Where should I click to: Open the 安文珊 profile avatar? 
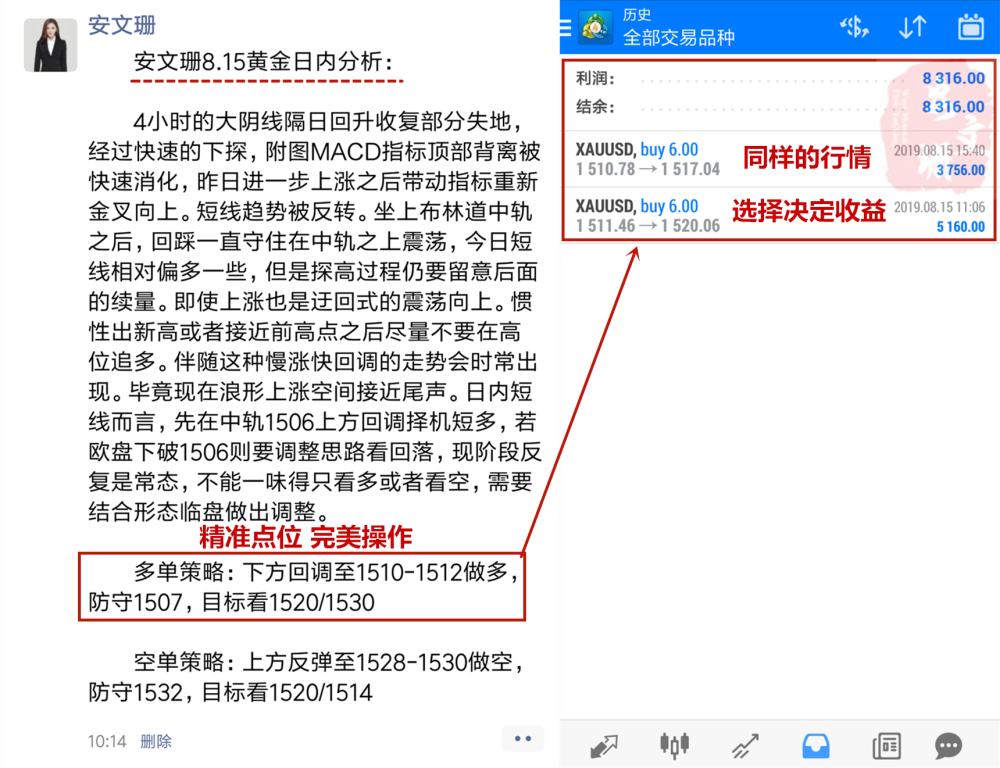50,45
